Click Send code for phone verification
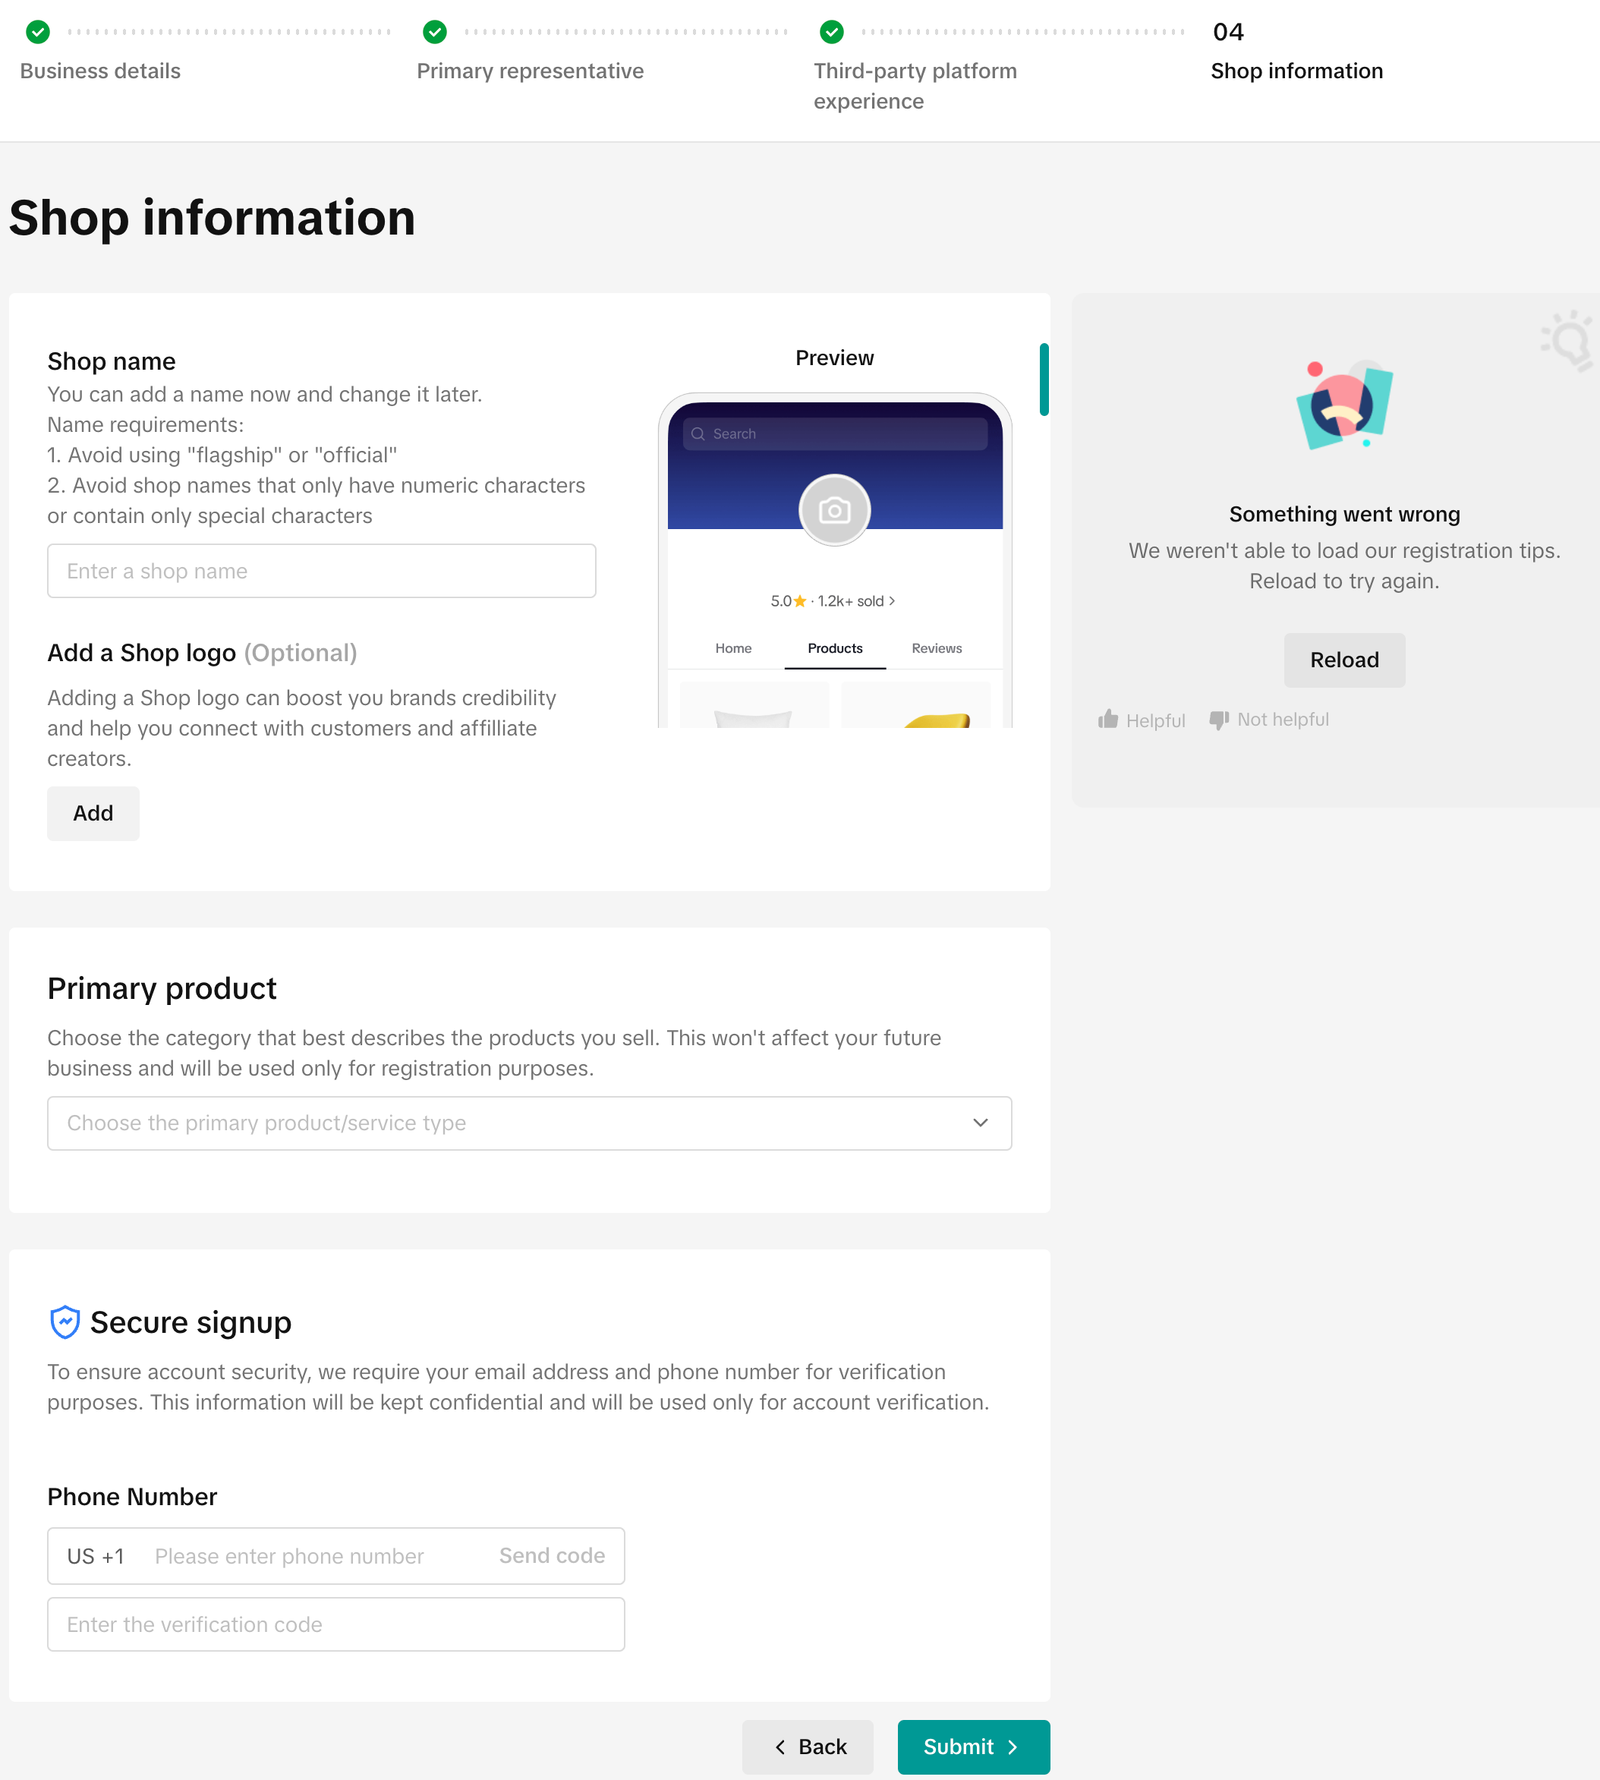 coord(552,1556)
